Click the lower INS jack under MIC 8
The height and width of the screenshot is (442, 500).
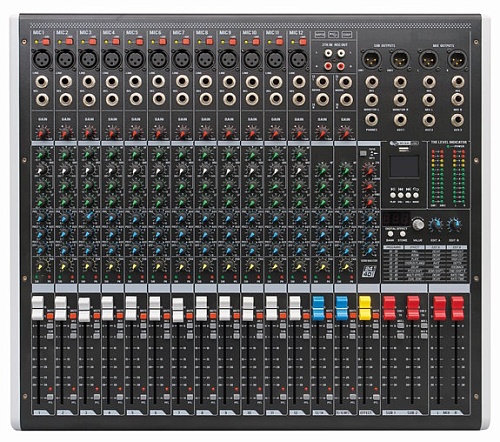205,99
